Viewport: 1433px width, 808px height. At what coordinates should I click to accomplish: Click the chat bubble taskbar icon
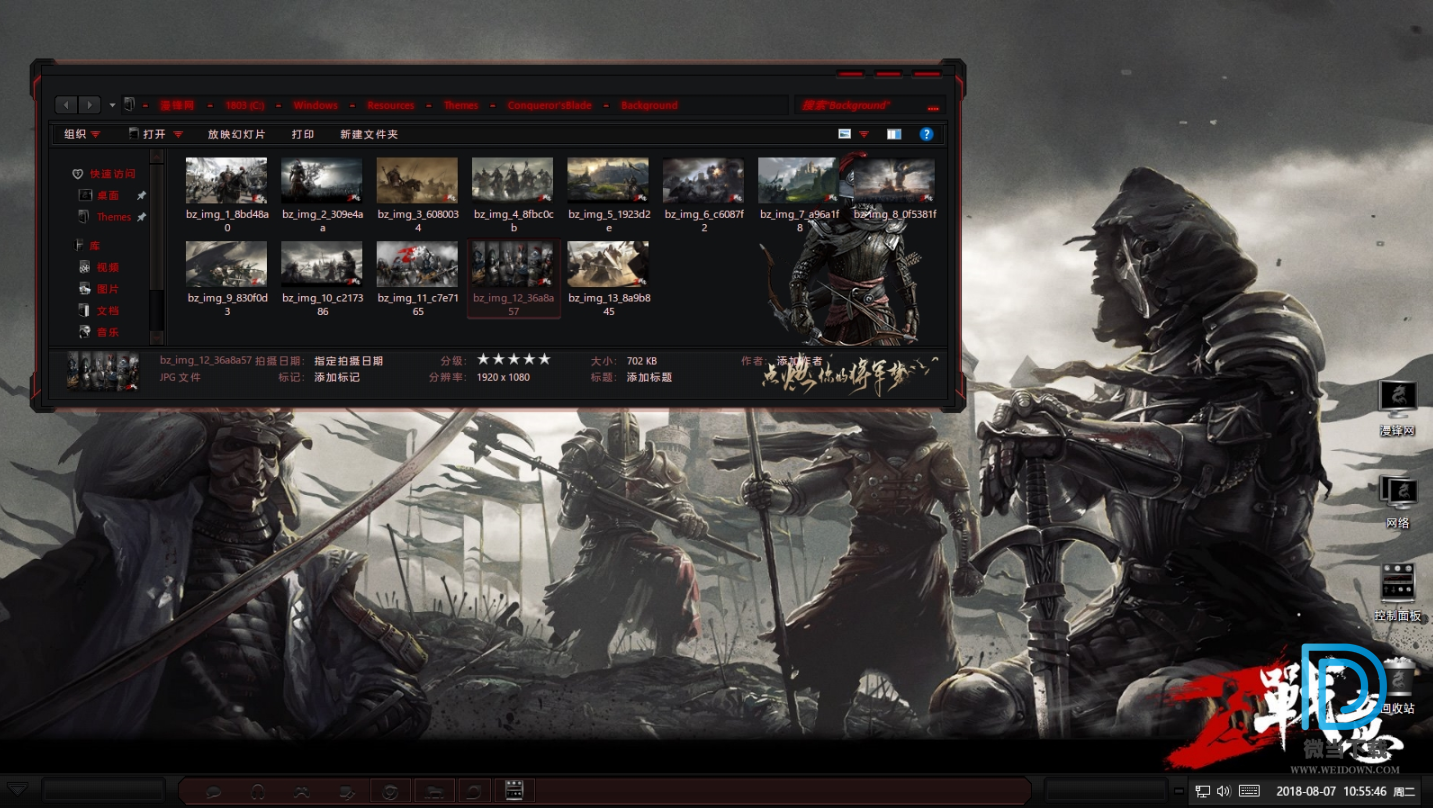[213, 791]
